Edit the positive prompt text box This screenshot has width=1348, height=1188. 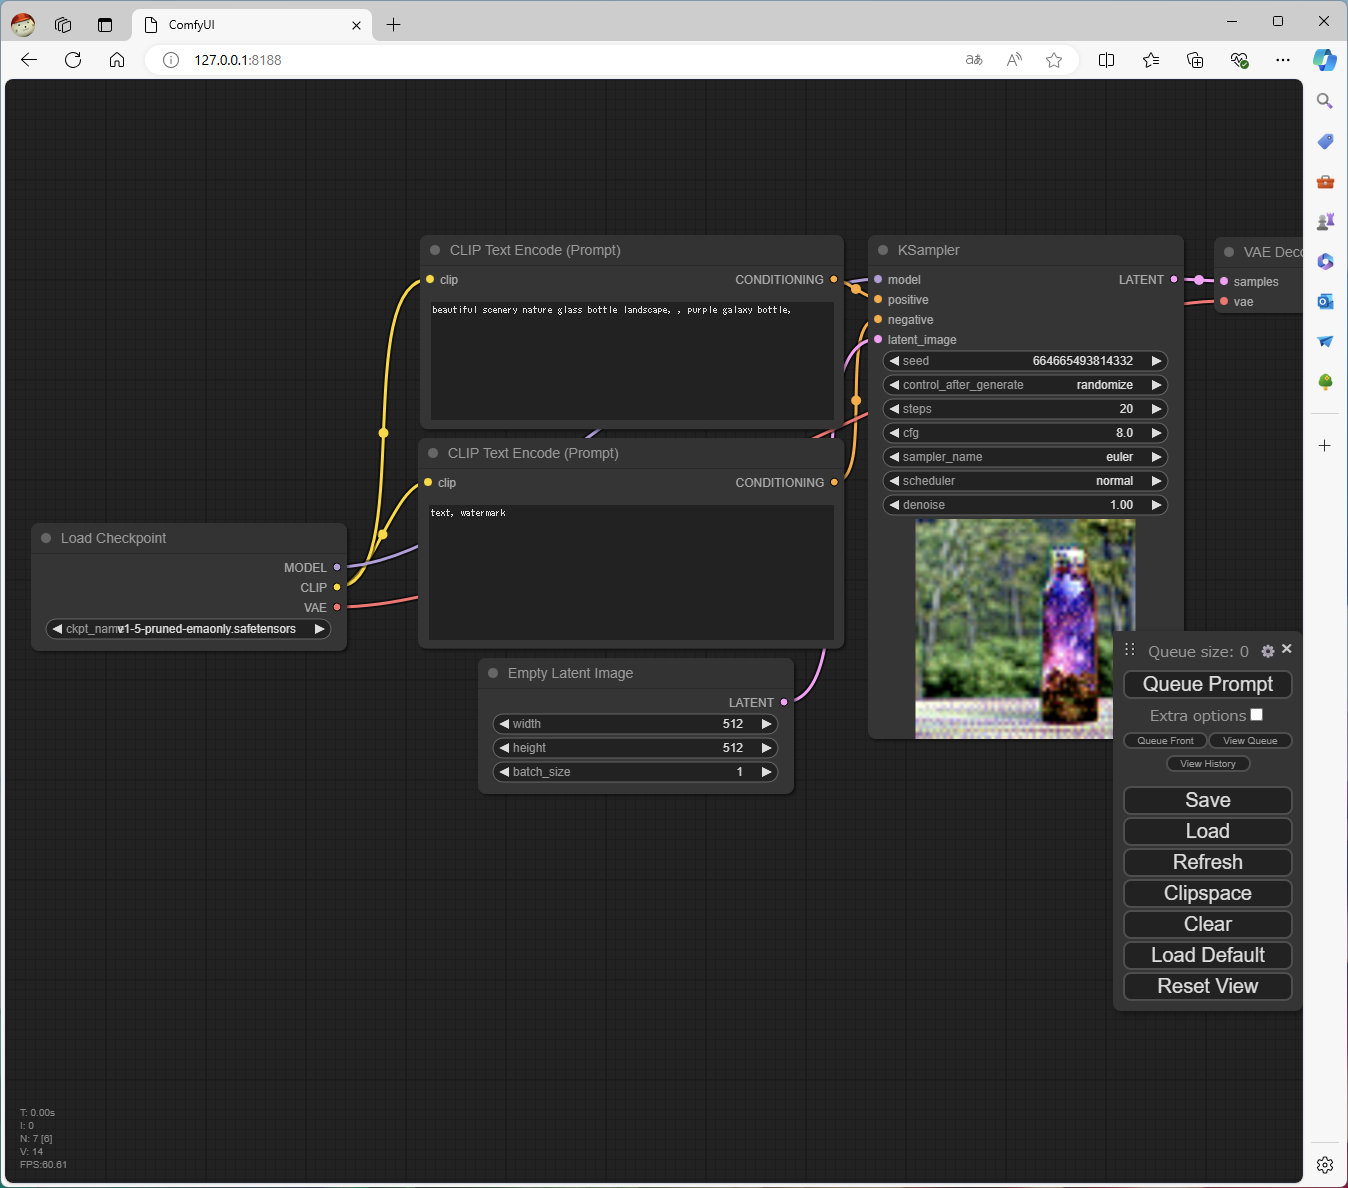(632, 361)
